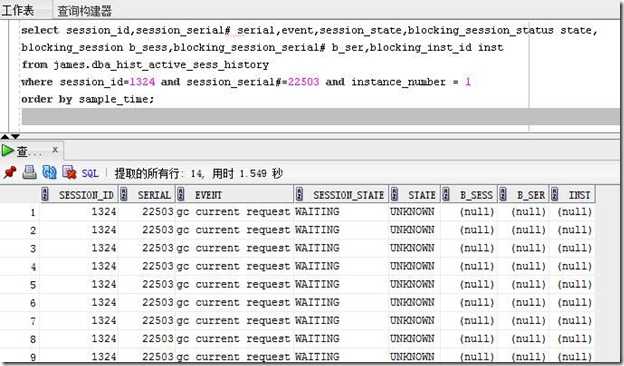Click STATE cell UNKNOWN in row 1

415,212
